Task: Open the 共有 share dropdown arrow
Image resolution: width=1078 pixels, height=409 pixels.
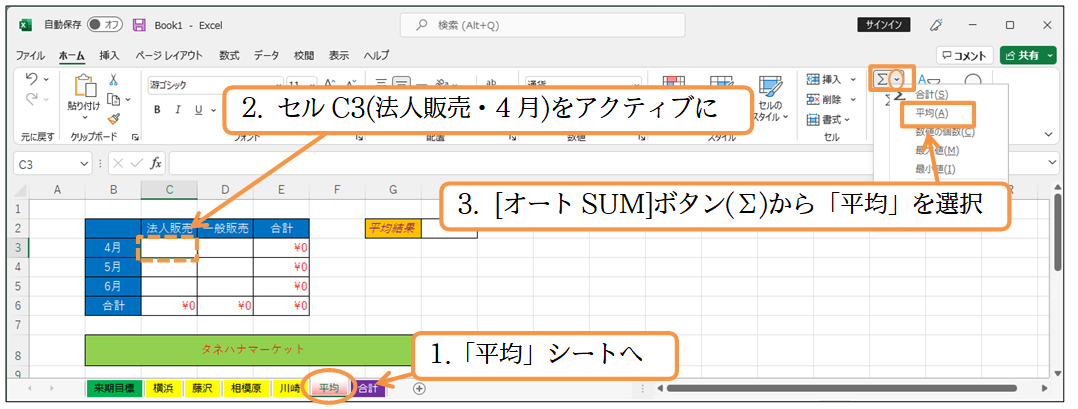Action: click(1050, 56)
